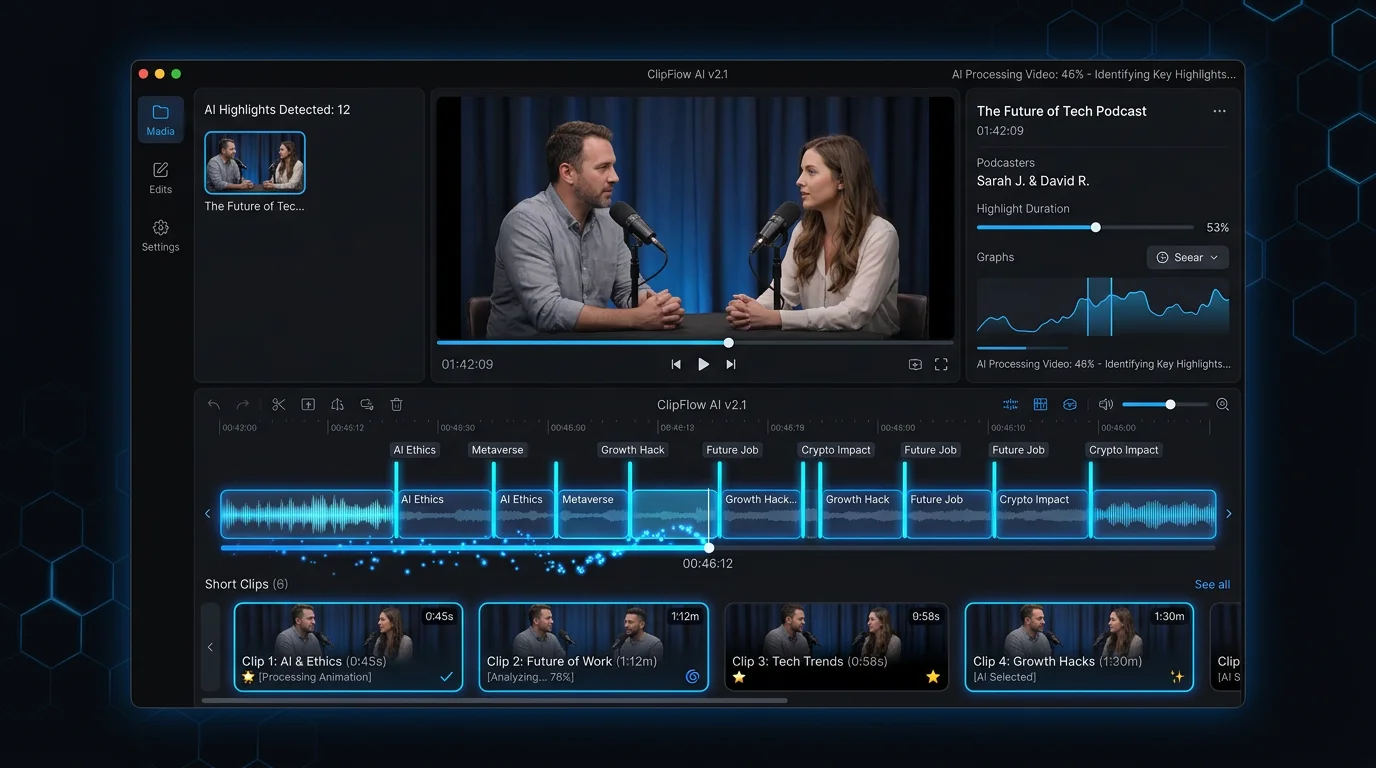Toggle the waveform view icon
Viewport: 1376px width, 768px height.
click(x=1010, y=405)
